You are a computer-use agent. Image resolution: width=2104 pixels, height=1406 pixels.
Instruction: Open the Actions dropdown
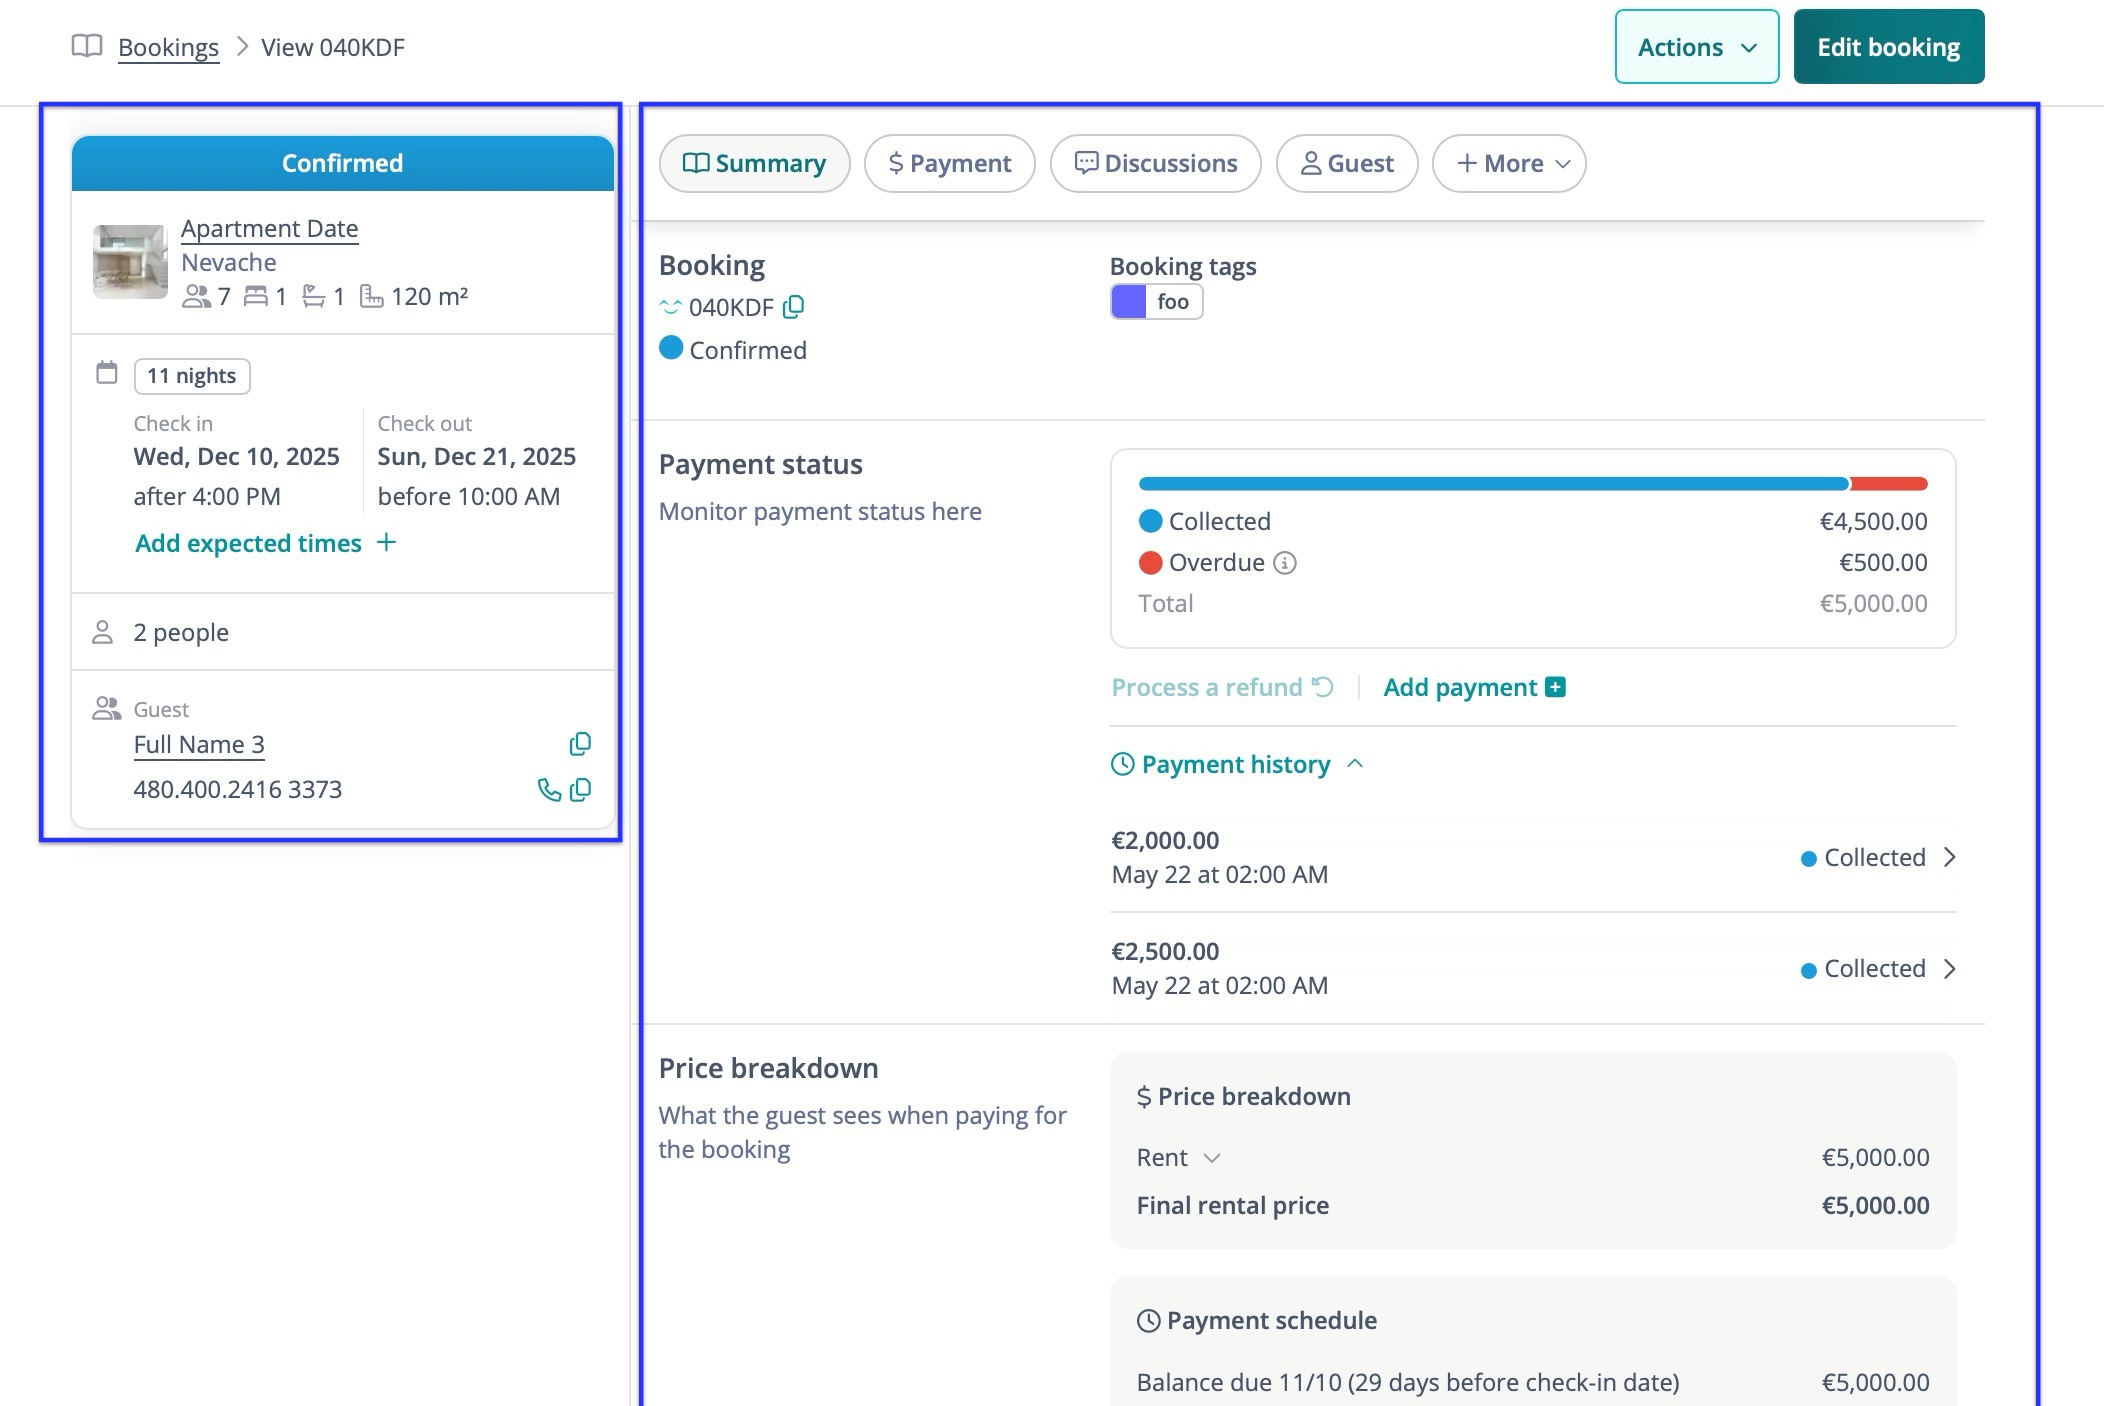tap(1696, 47)
